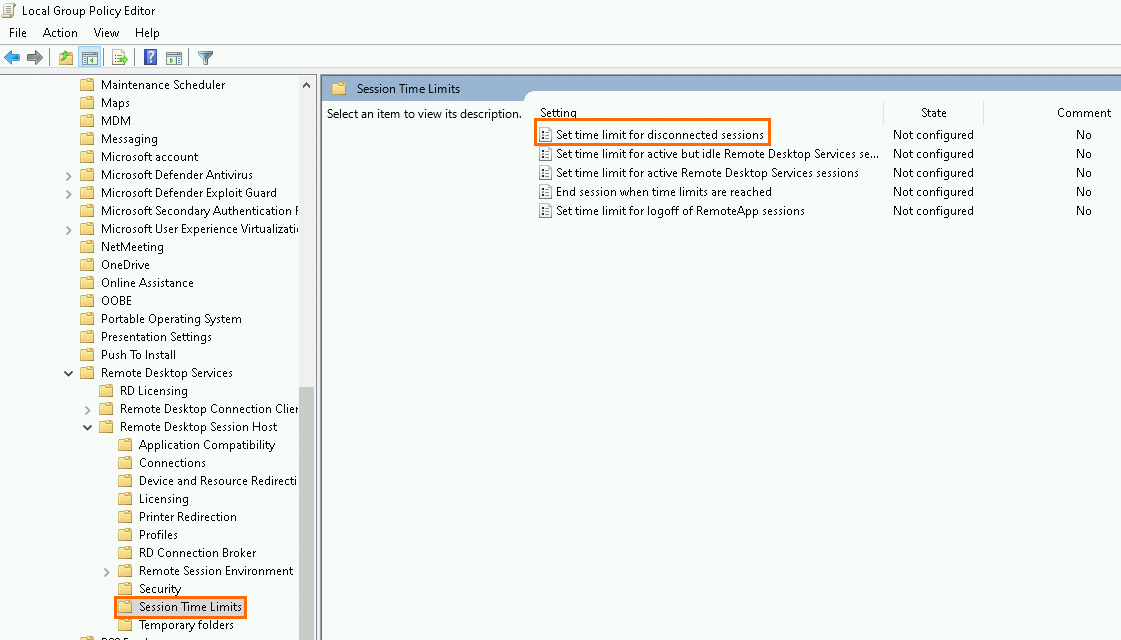The image size is (1121, 640).
Task: Click folder icon beside NetMeeting
Action: pos(87,247)
